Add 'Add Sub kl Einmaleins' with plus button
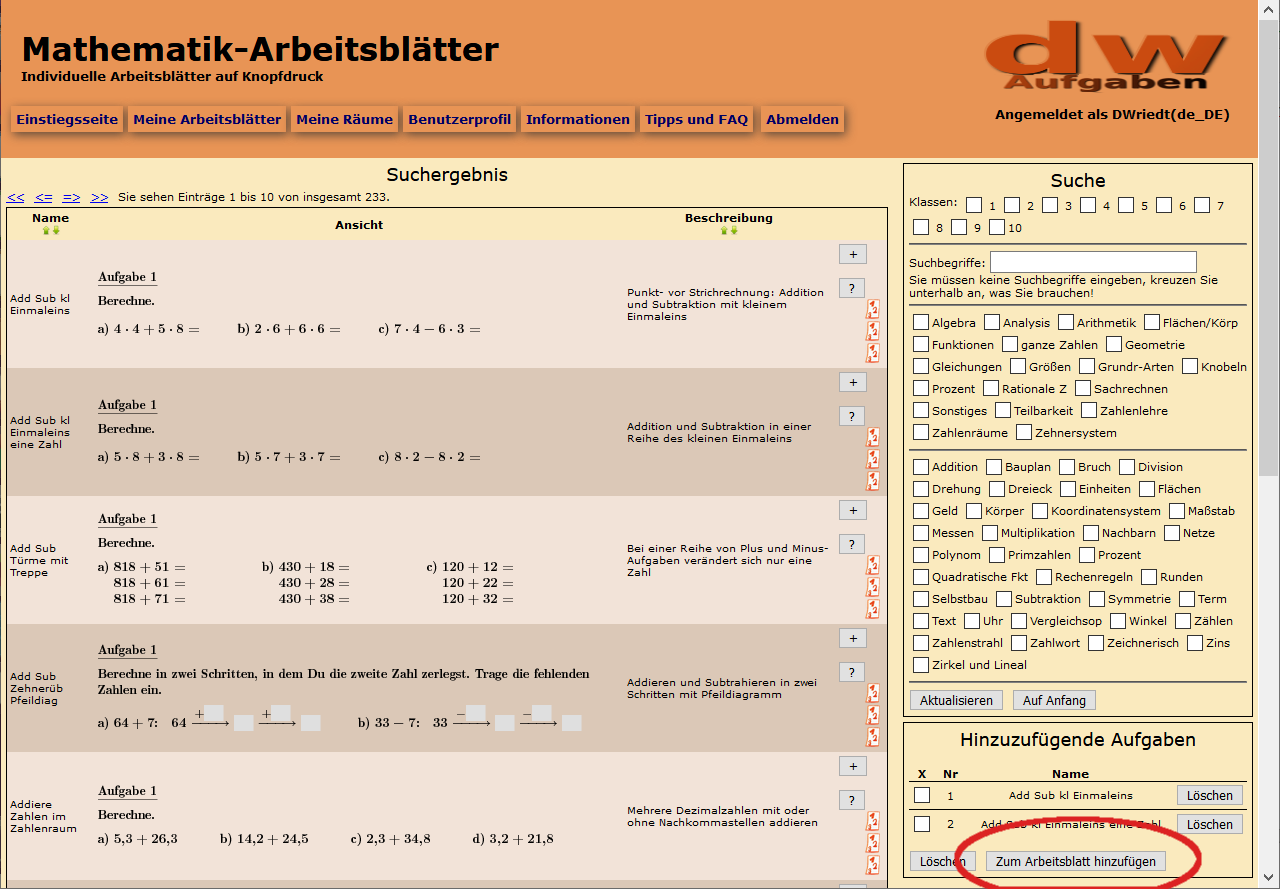 click(852, 254)
